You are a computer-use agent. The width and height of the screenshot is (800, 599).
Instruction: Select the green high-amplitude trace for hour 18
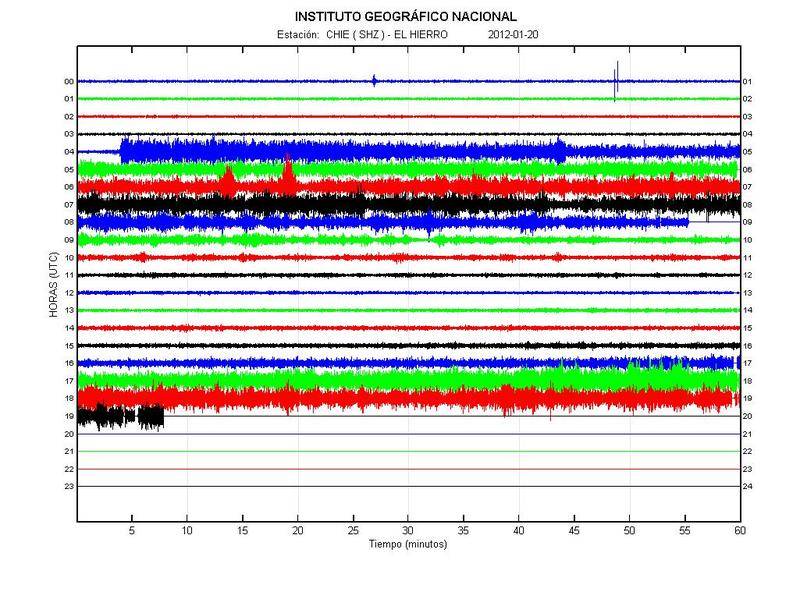click(400, 381)
